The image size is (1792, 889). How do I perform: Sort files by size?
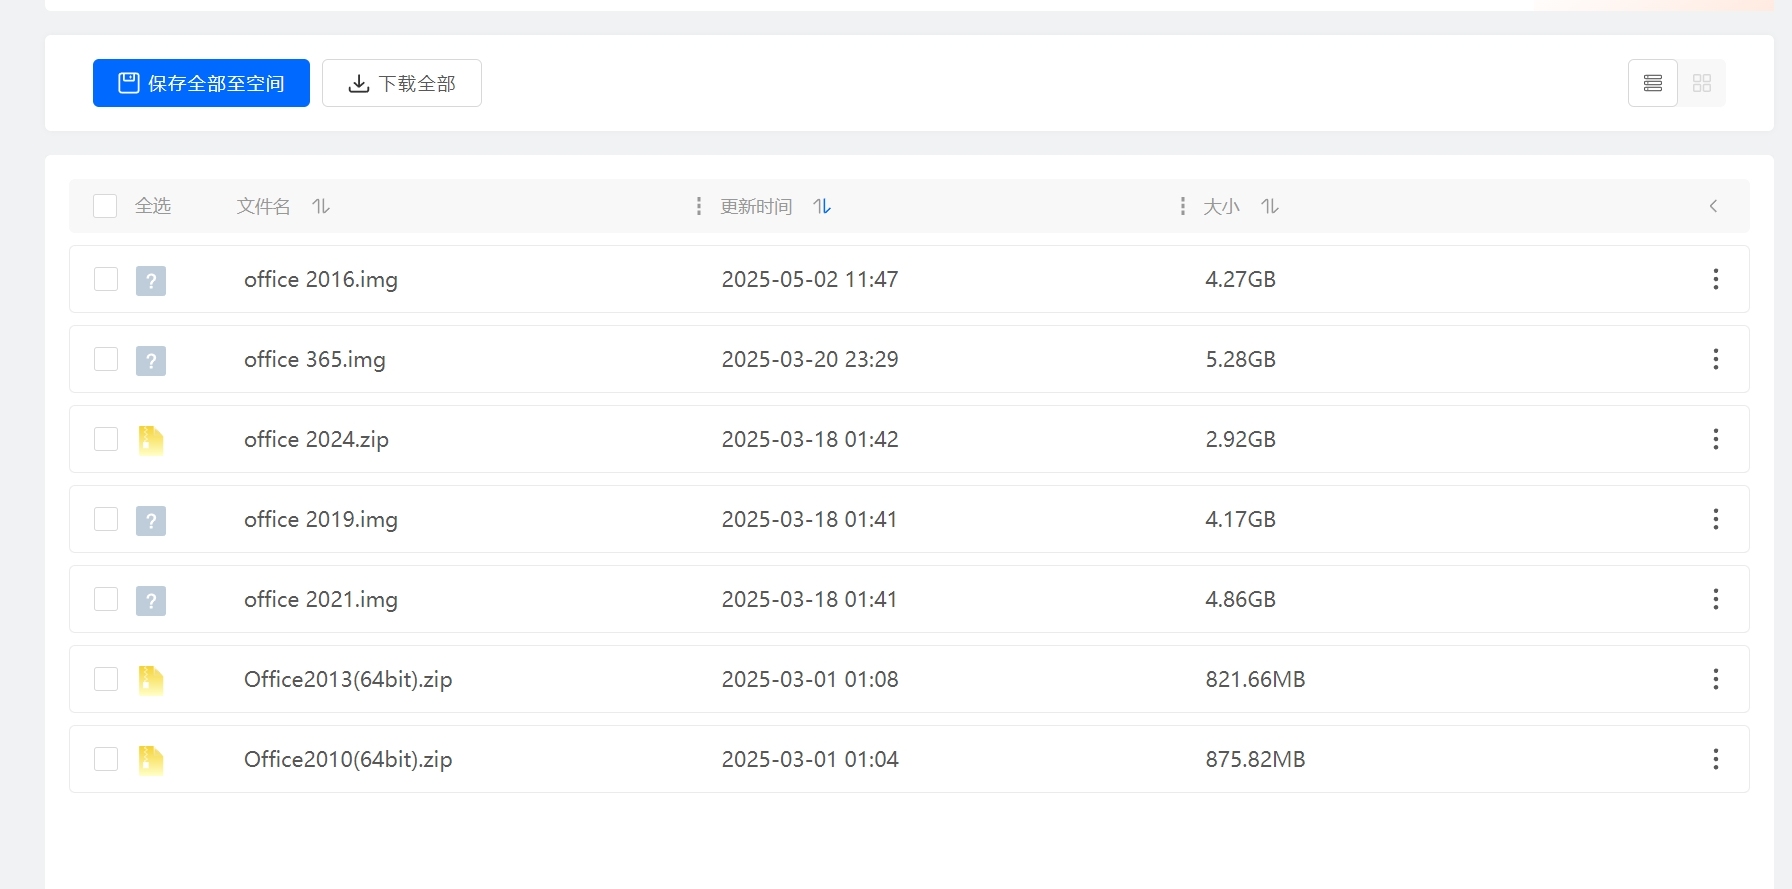(1270, 206)
